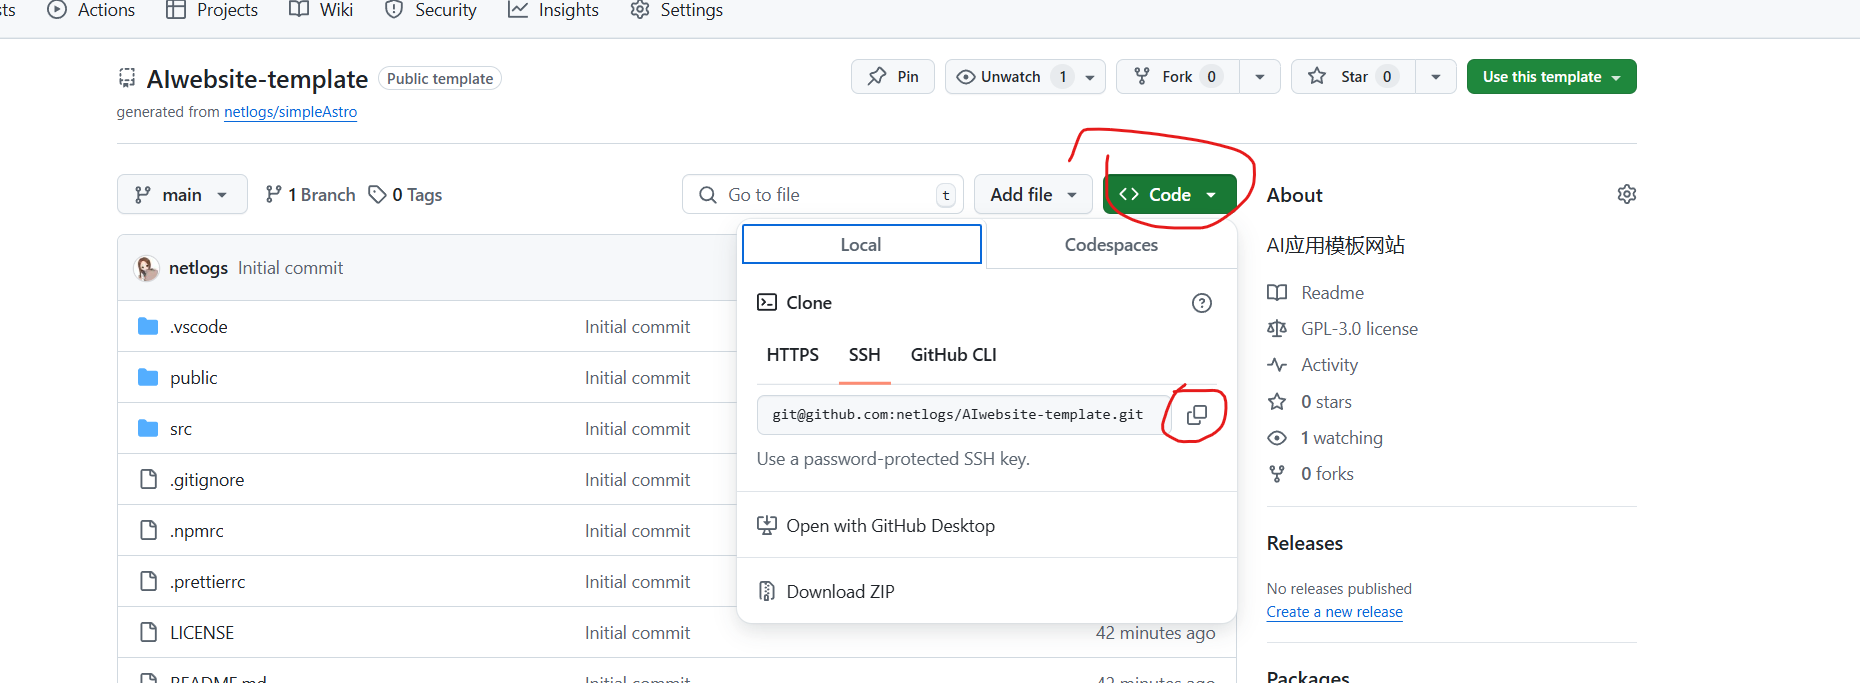Click the Readme book icon
The height and width of the screenshot is (683, 1860).
click(1277, 292)
